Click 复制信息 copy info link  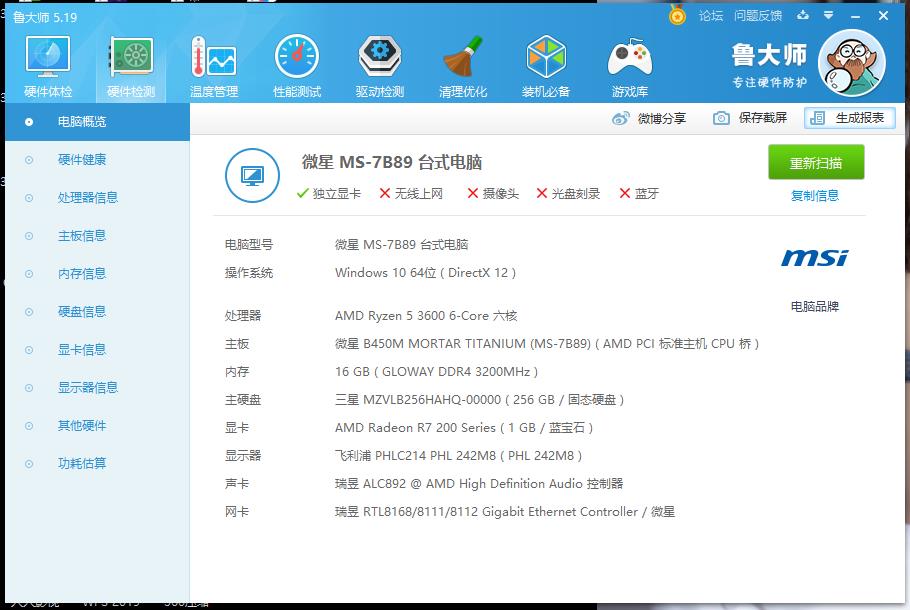[x=815, y=196]
